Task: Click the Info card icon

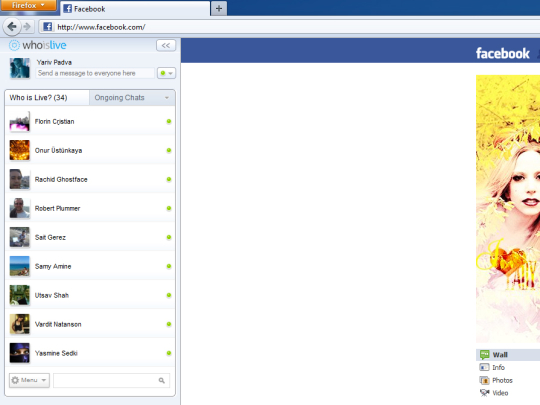Action: click(x=484, y=367)
